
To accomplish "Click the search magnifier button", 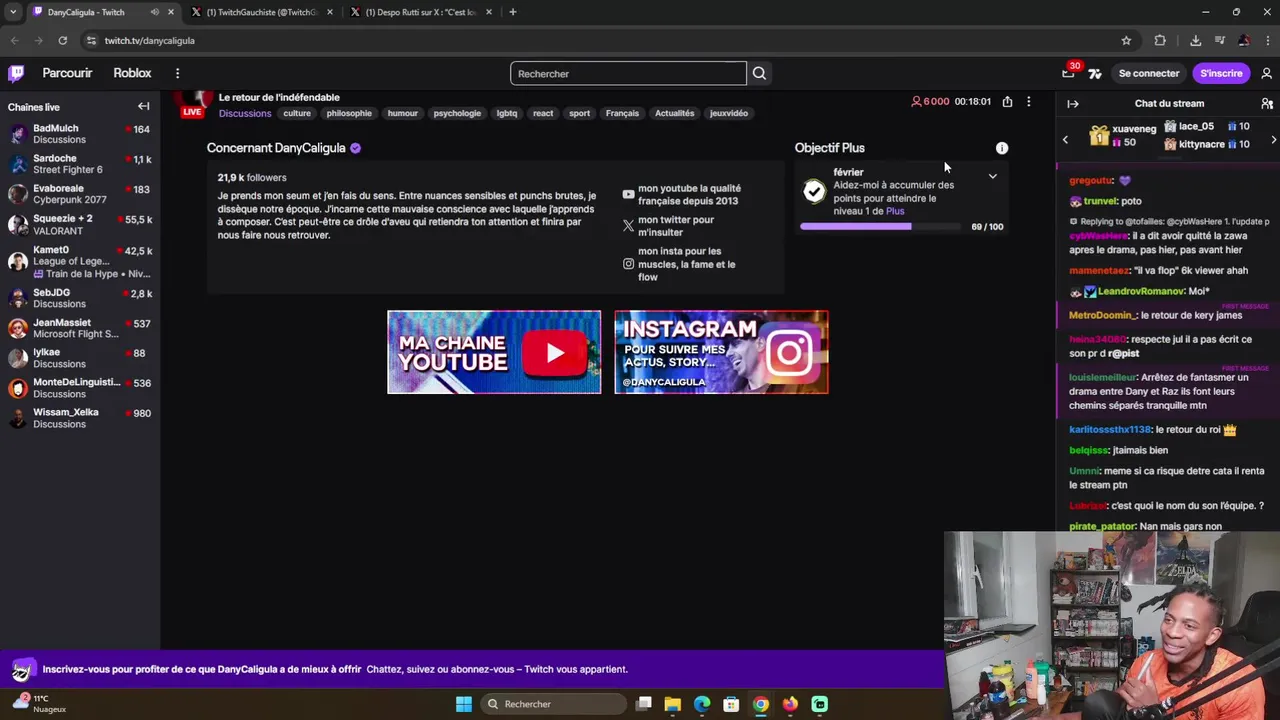I will tap(759, 73).
